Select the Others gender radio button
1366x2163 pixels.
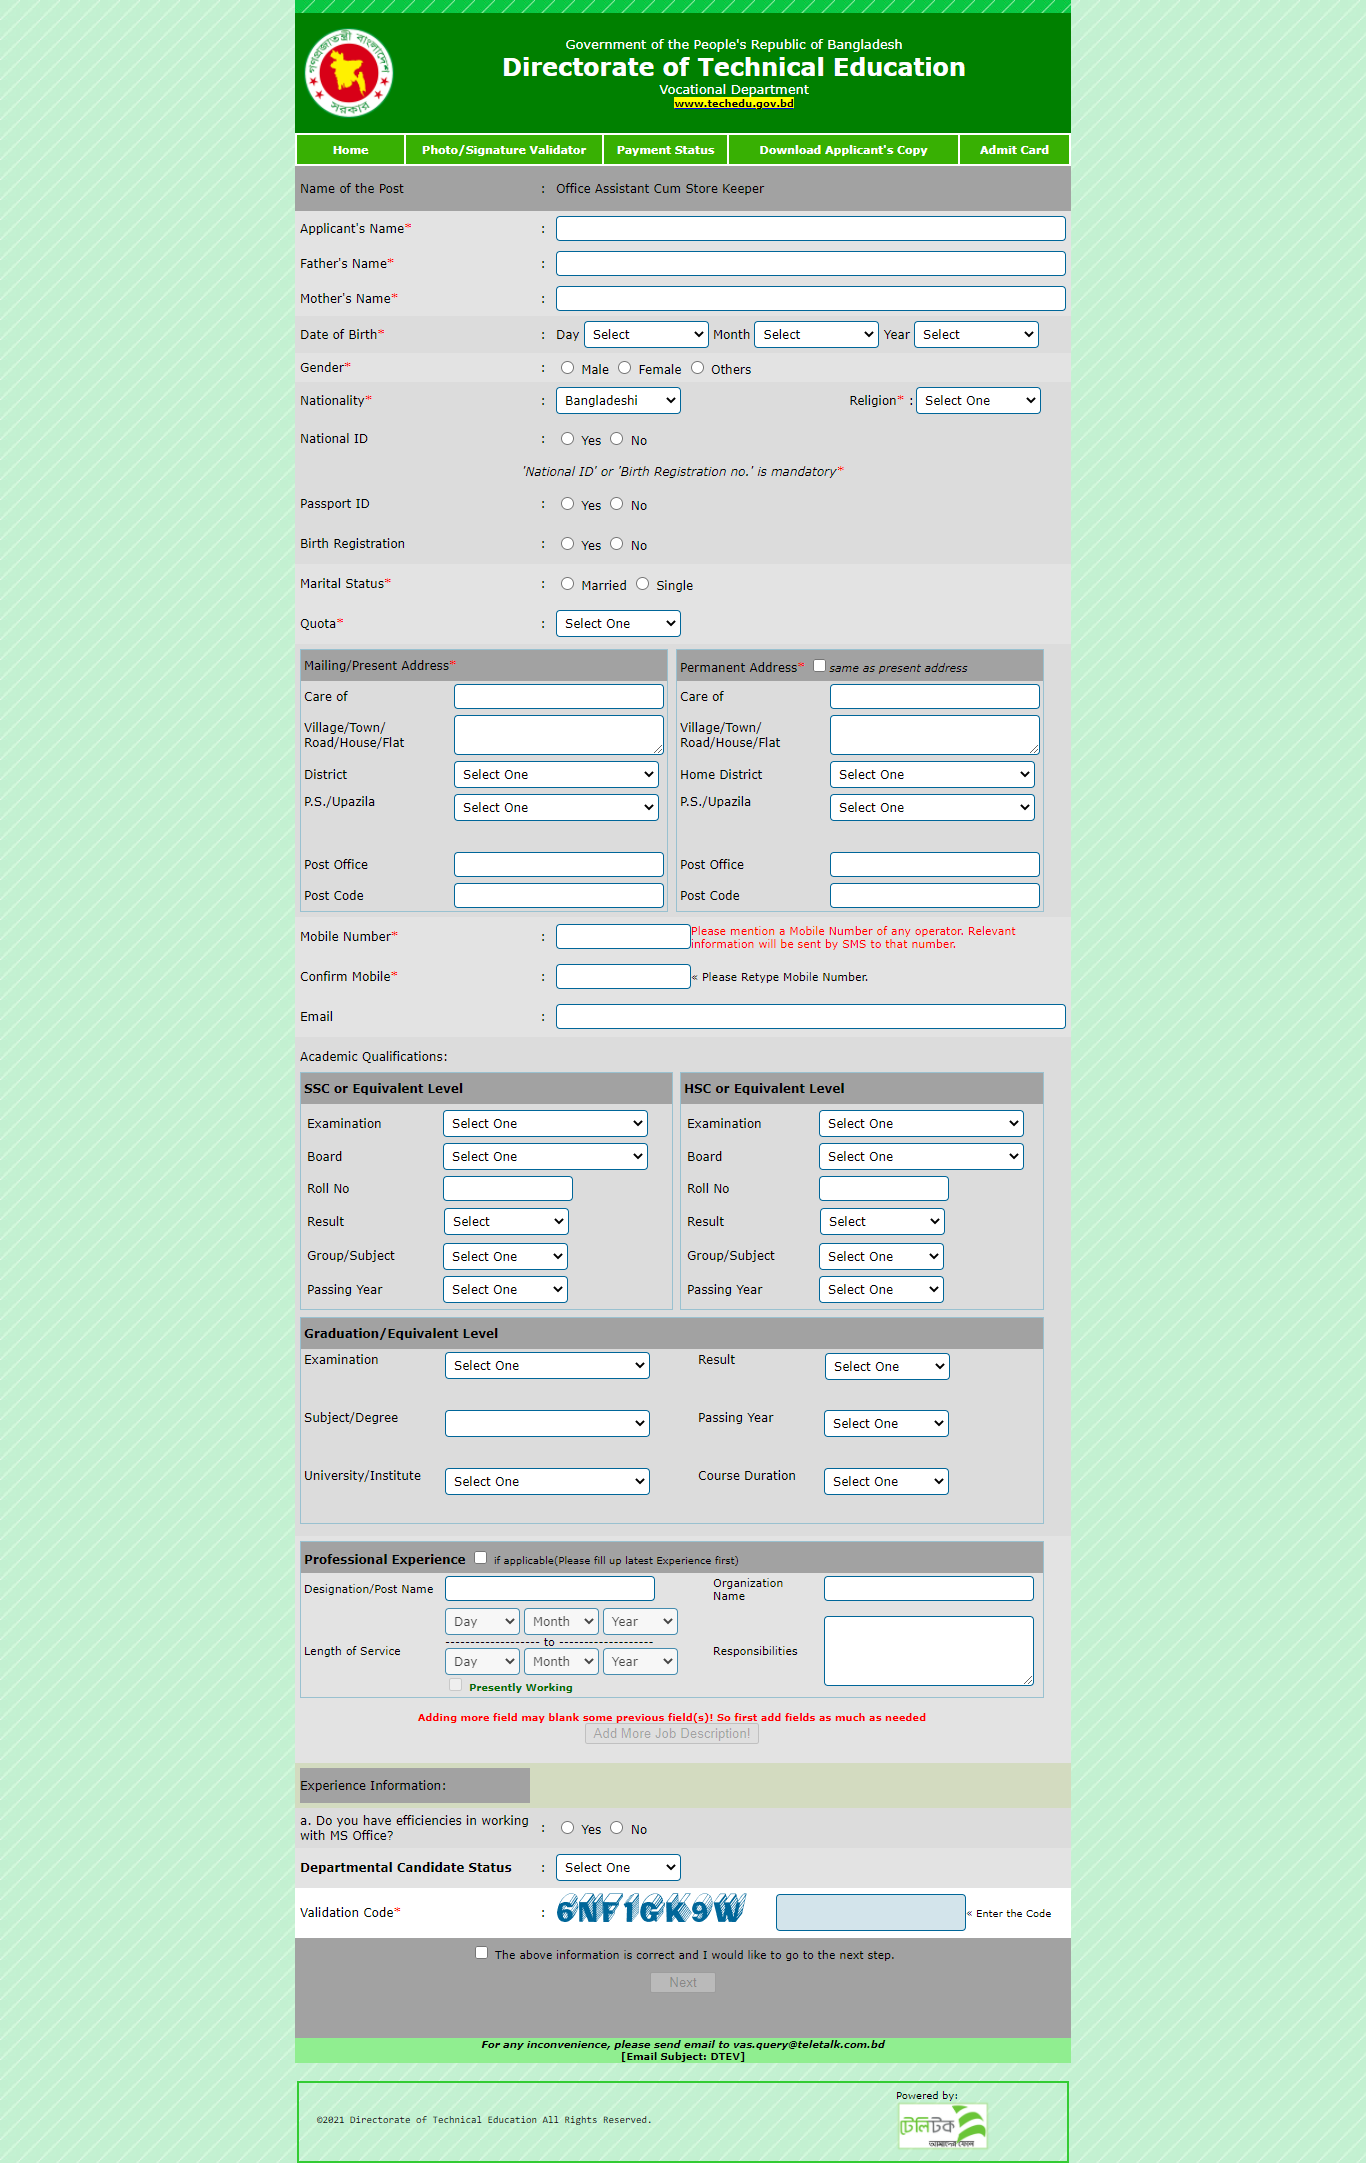697,368
